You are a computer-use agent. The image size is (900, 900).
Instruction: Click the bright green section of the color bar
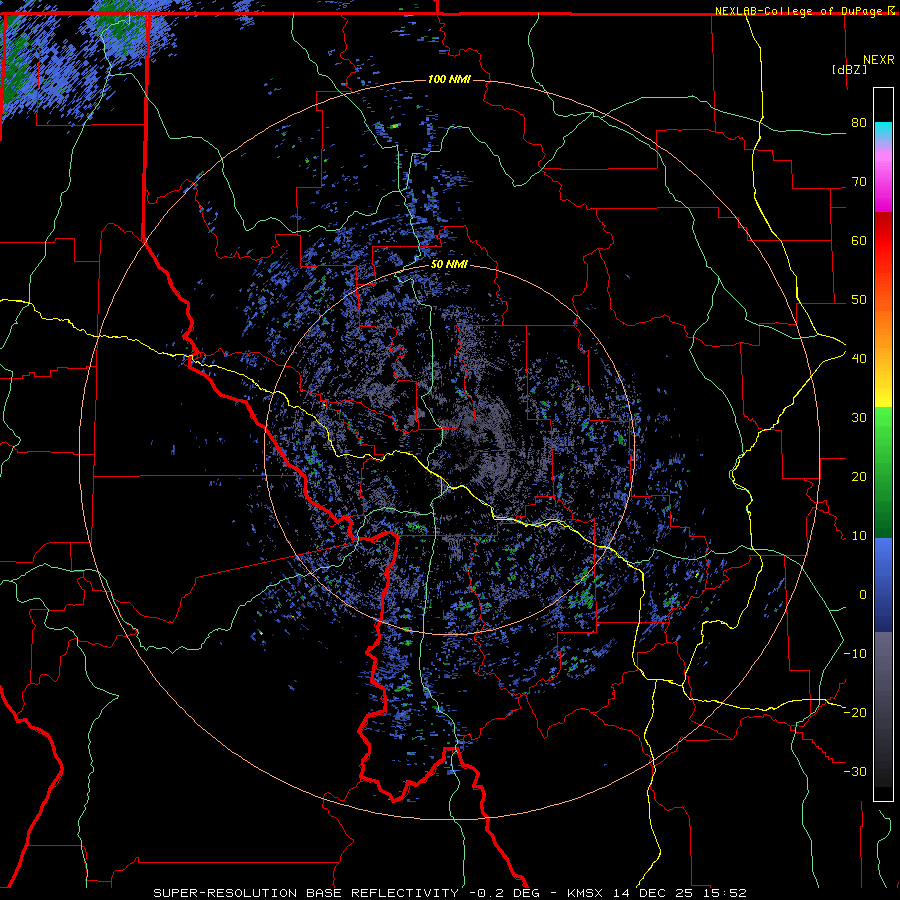pyautogui.click(x=883, y=428)
